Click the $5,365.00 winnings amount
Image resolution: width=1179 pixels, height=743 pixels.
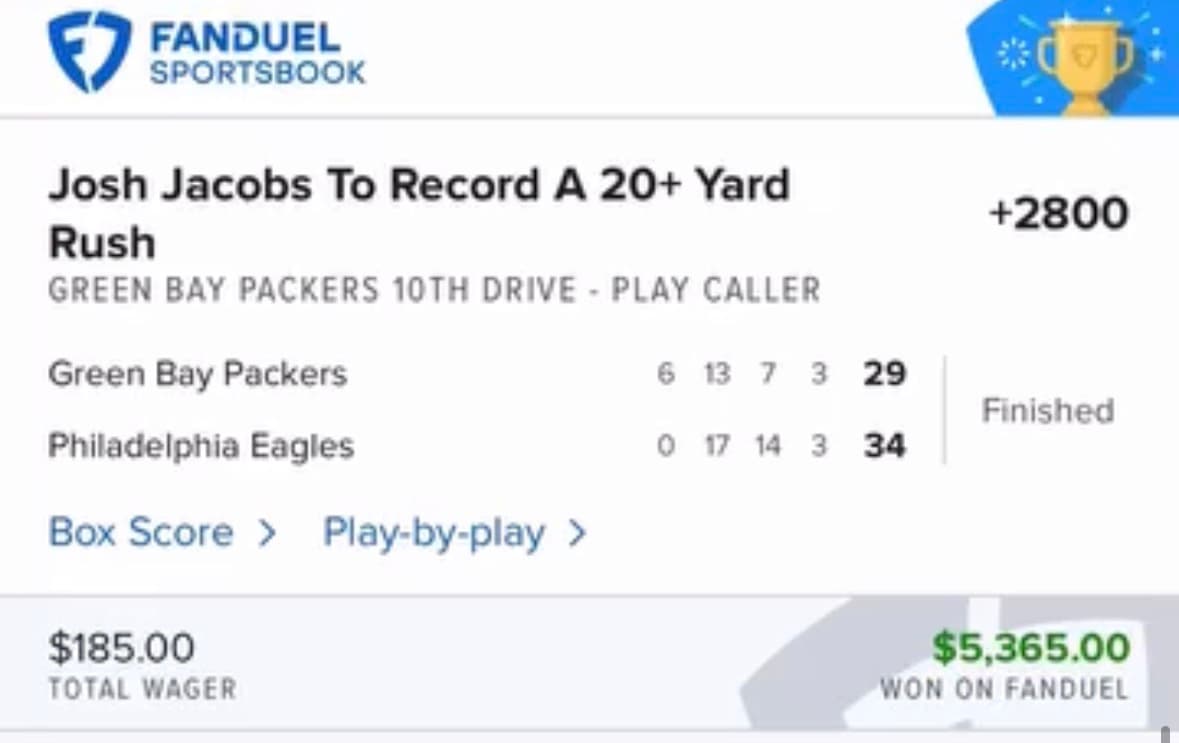pyautogui.click(x=1033, y=648)
